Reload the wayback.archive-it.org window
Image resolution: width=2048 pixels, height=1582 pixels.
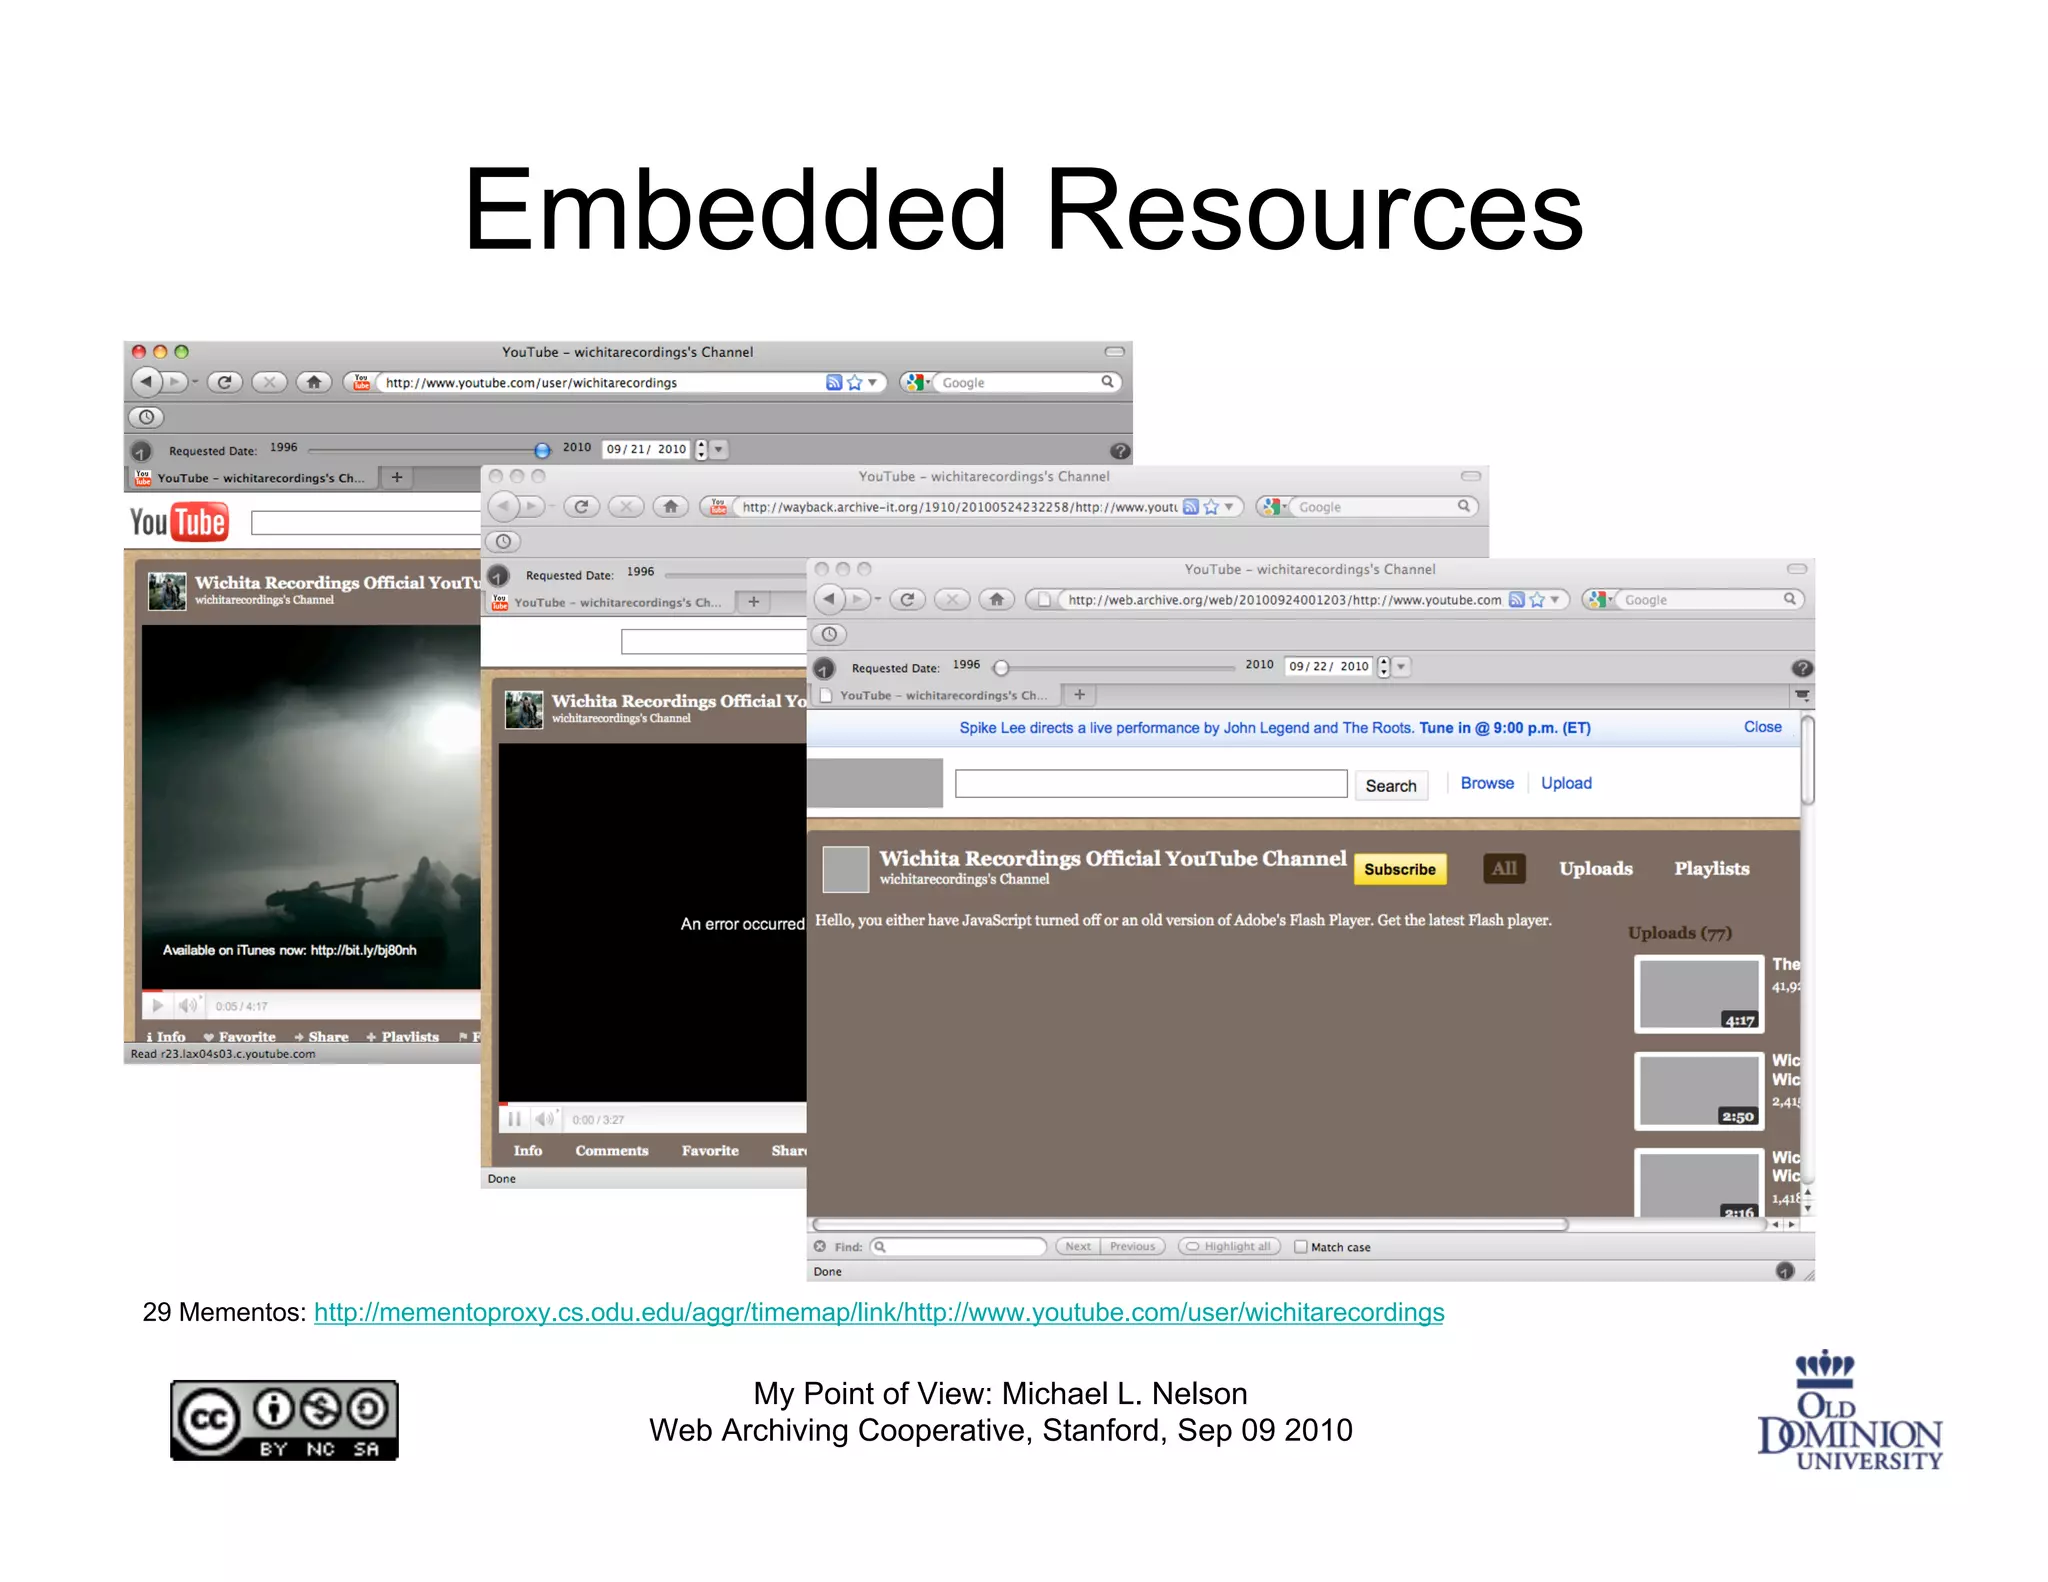[x=581, y=507]
